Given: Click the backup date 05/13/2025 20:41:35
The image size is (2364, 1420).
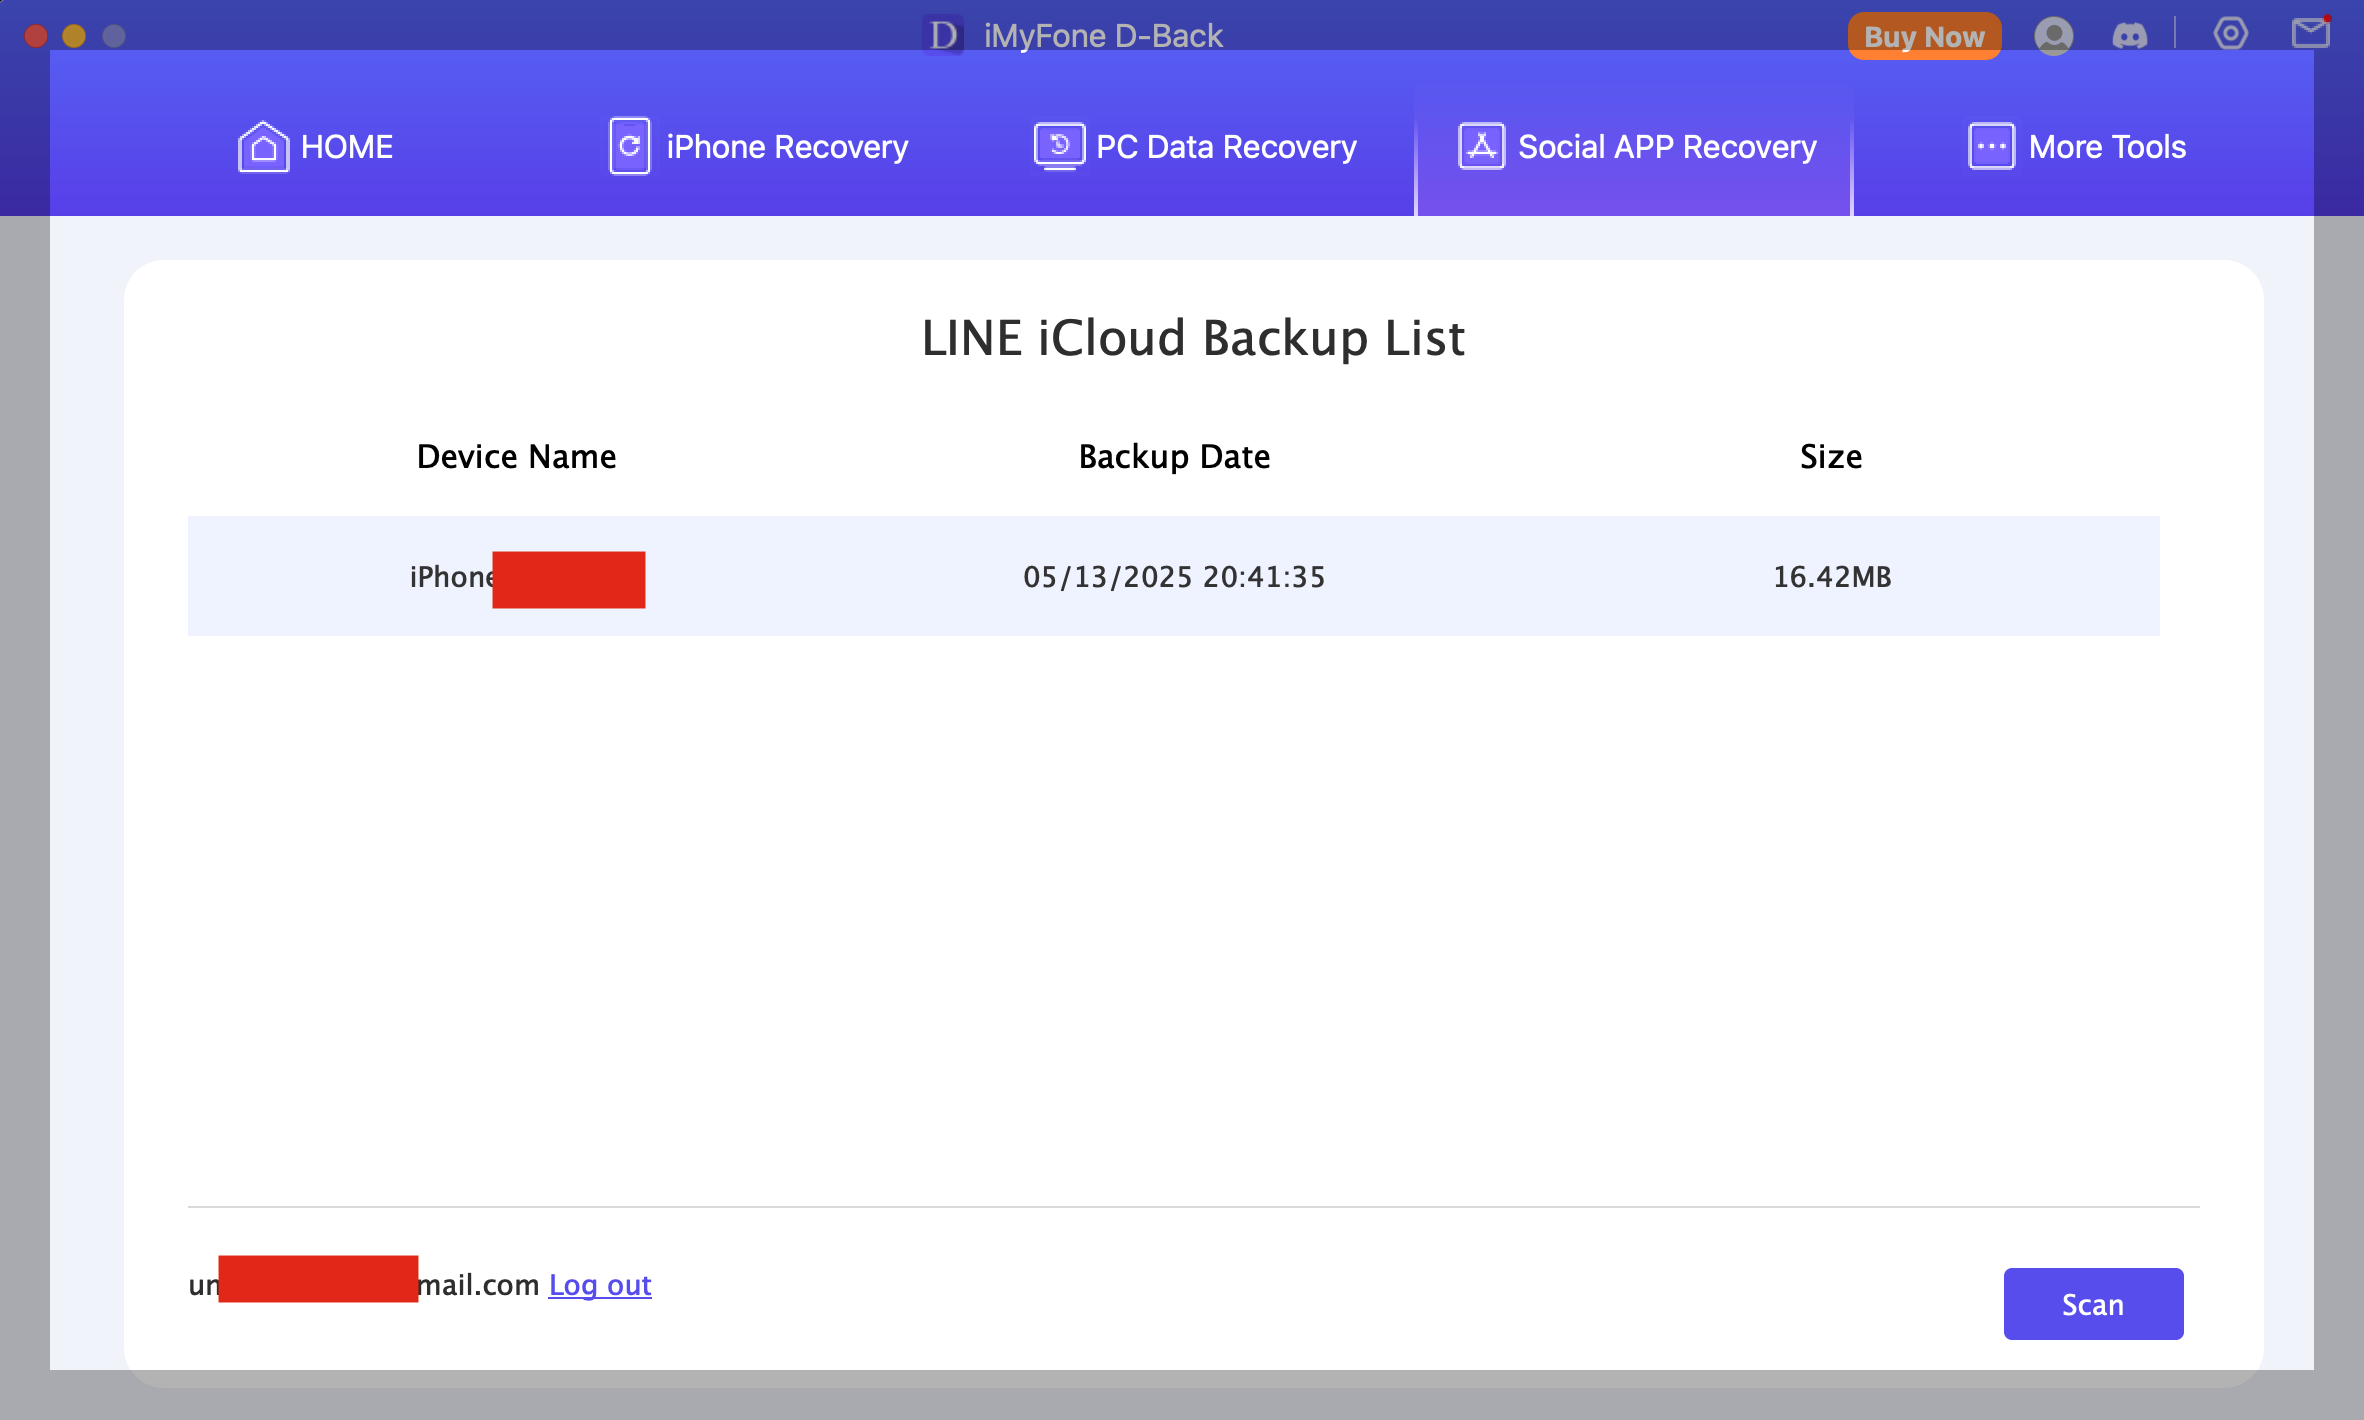Looking at the screenshot, I should 1174,577.
